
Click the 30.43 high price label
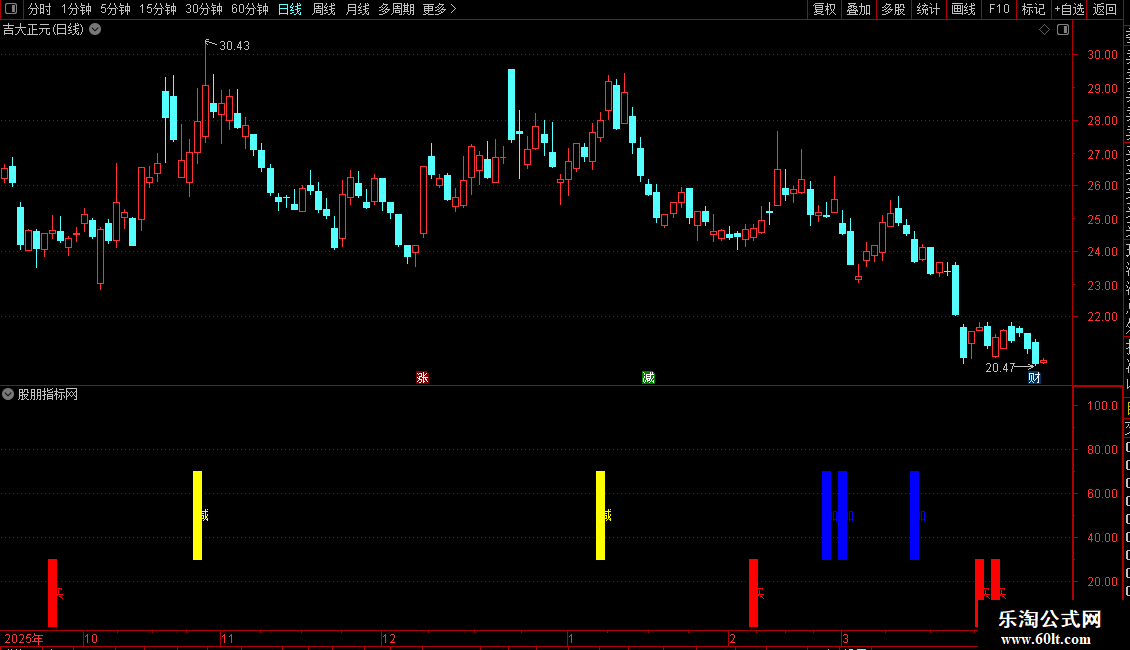(x=234, y=45)
